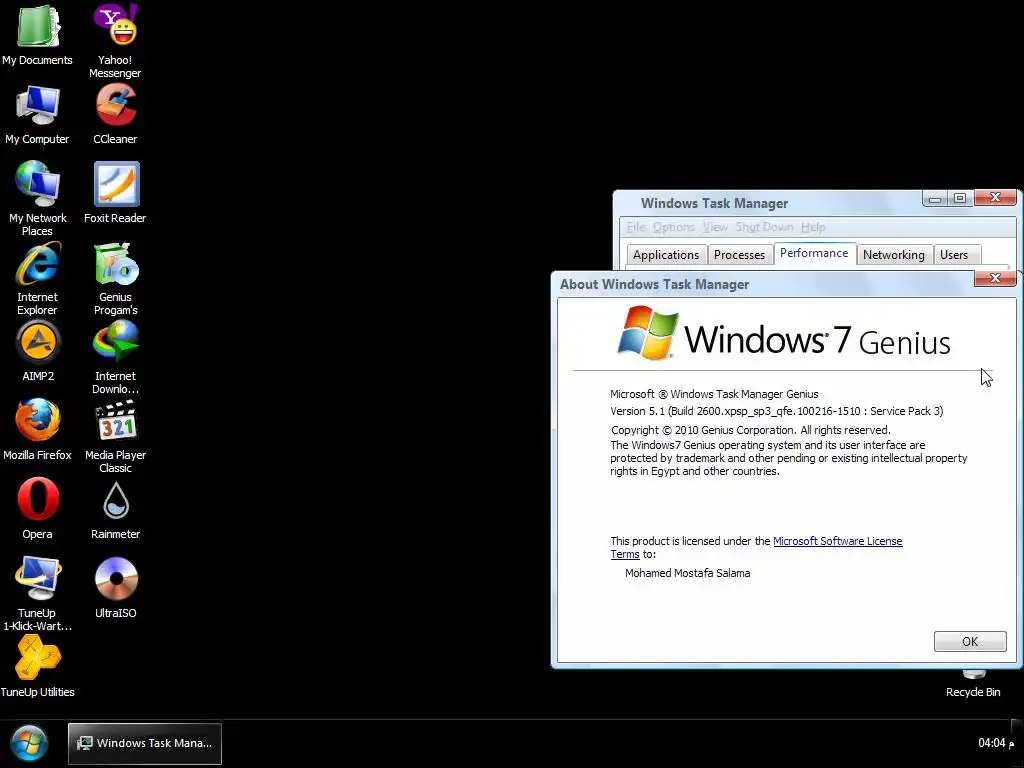Image resolution: width=1024 pixels, height=768 pixels.
Task: Open the View menu in Task Manager
Action: pyautogui.click(x=715, y=227)
